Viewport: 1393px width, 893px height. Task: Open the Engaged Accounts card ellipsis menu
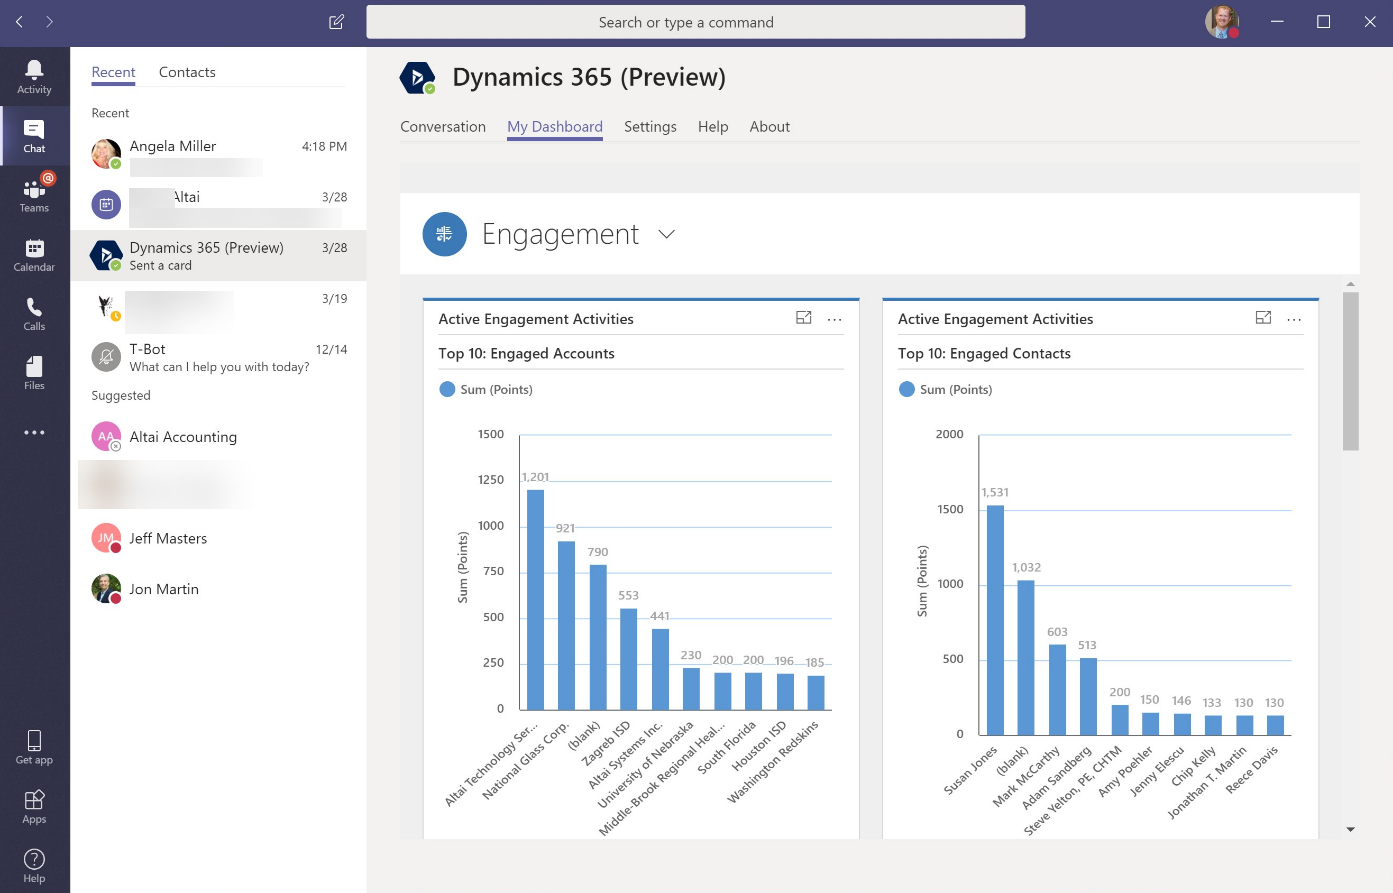coord(835,318)
